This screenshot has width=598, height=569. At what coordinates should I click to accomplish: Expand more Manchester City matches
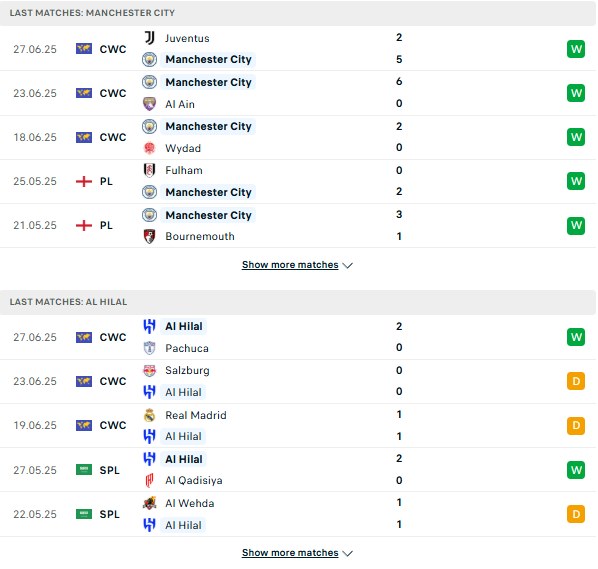coord(290,265)
